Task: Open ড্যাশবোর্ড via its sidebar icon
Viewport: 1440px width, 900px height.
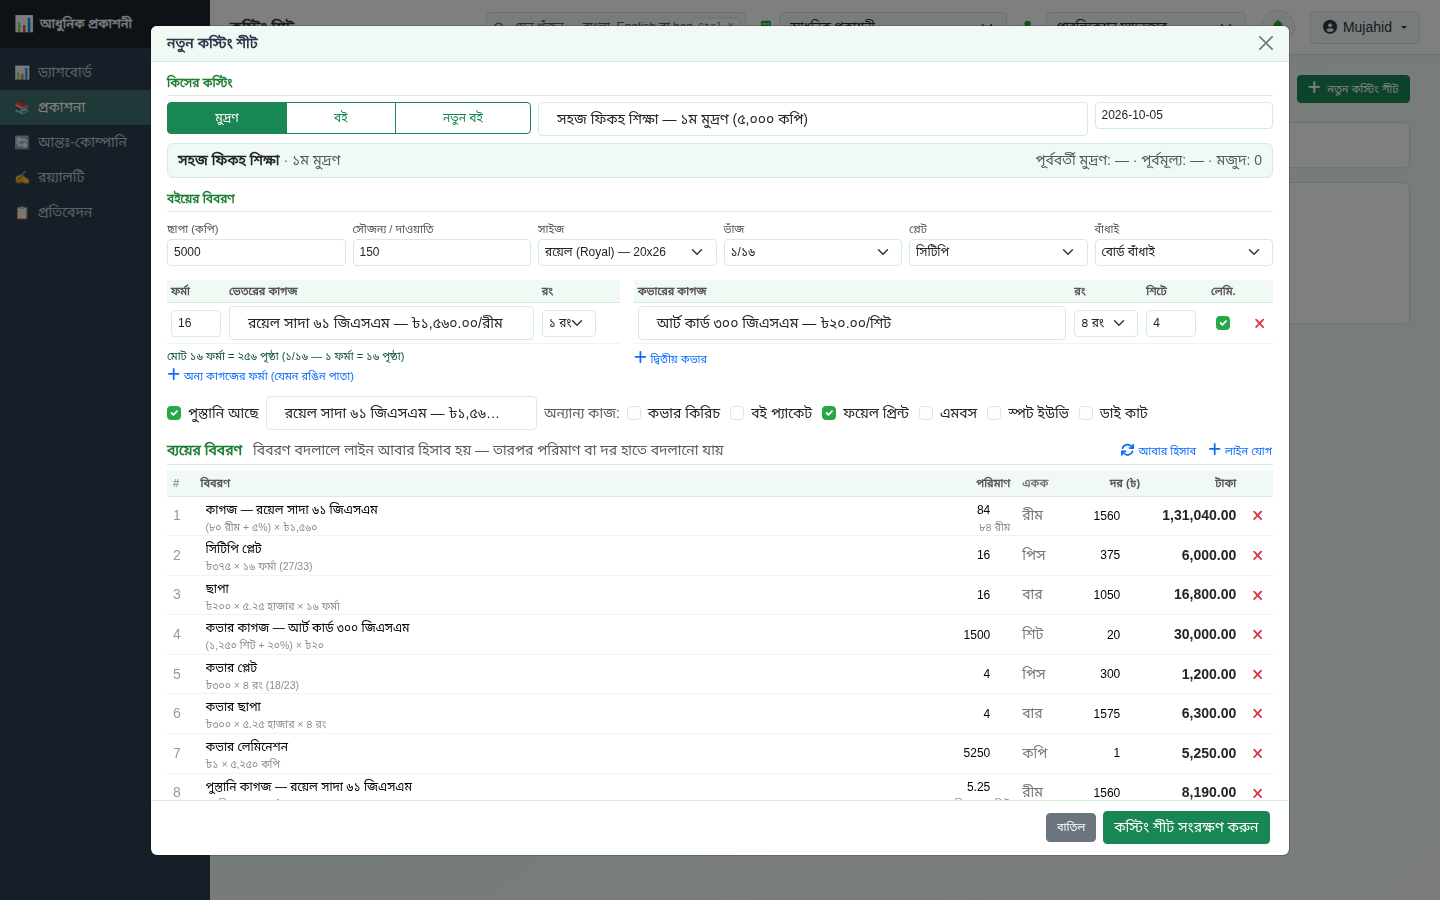Action: [x=22, y=72]
